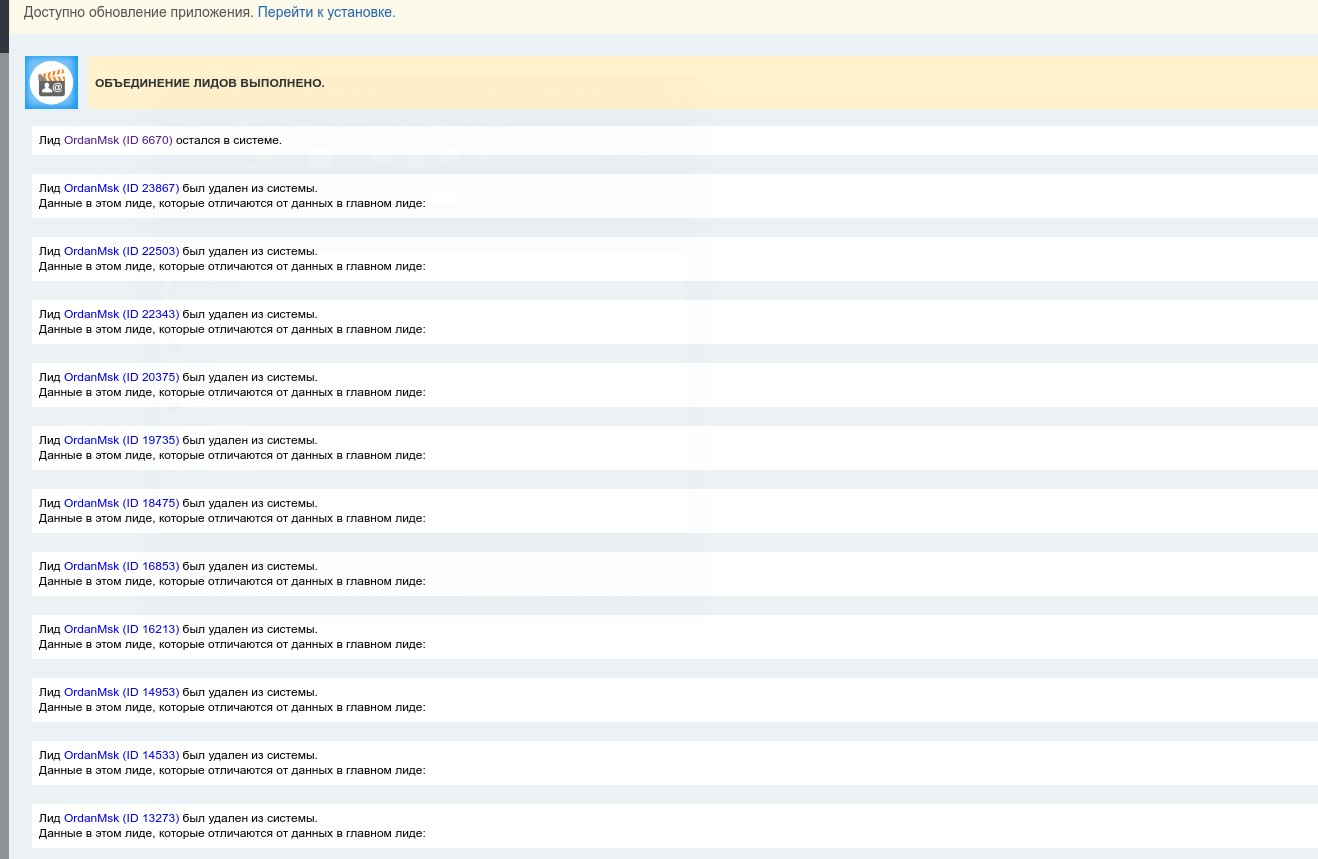The height and width of the screenshot is (859, 1318).
Task: Open deleted lead OrdanMsk ID 23867
Action: pyautogui.click(x=121, y=188)
